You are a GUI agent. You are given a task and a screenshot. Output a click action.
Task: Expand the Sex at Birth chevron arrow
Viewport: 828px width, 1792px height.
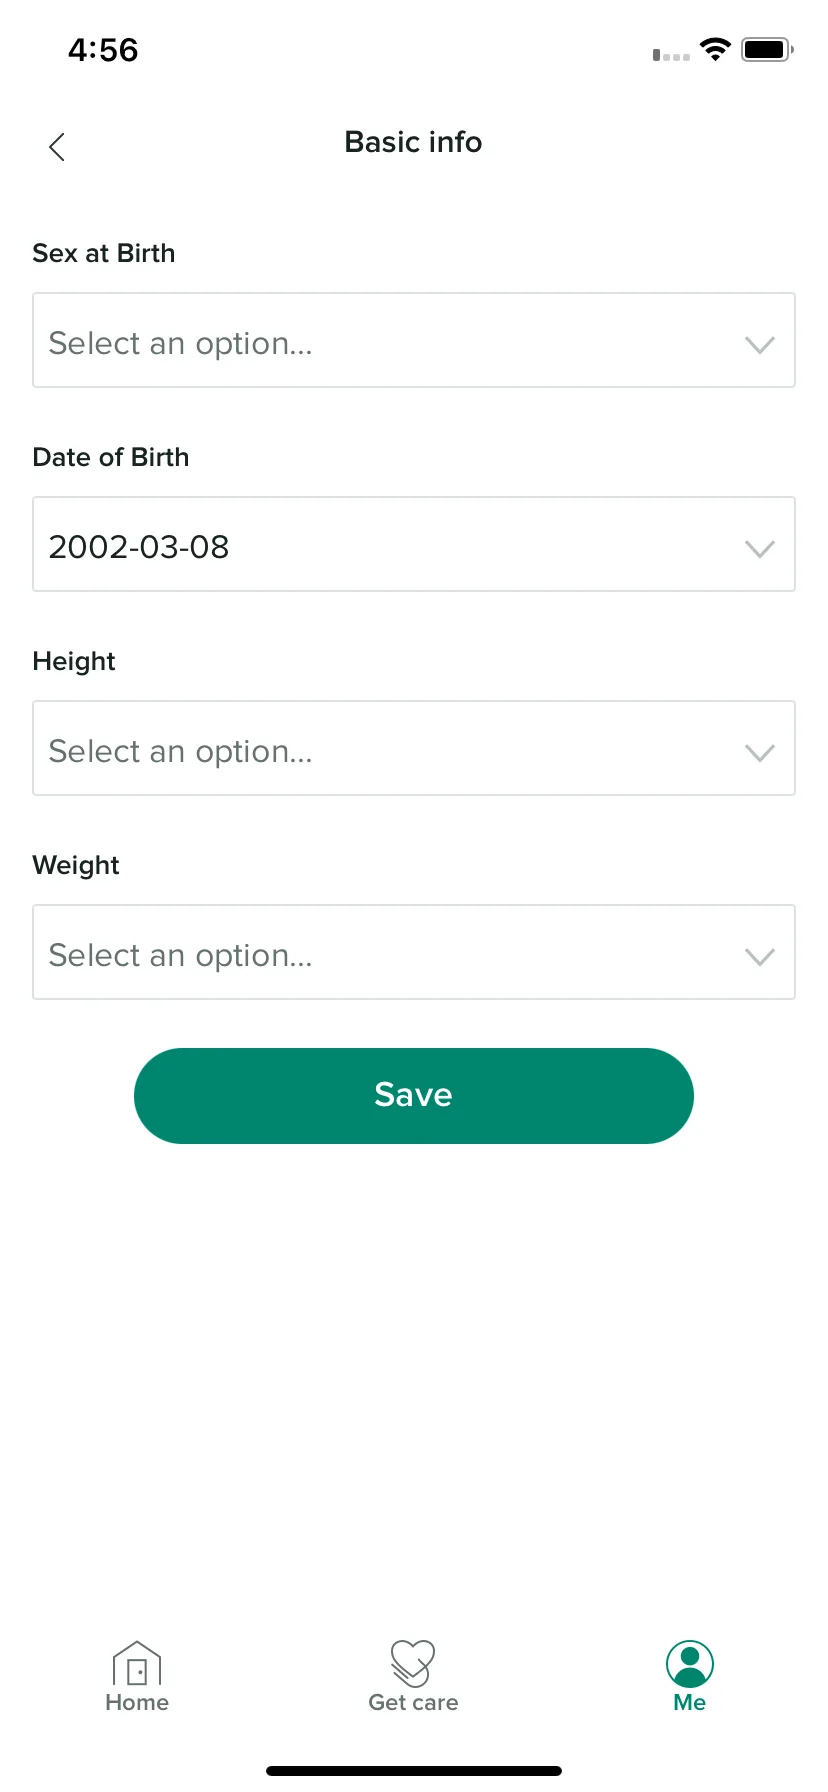pyautogui.click(x=760, y=345)
